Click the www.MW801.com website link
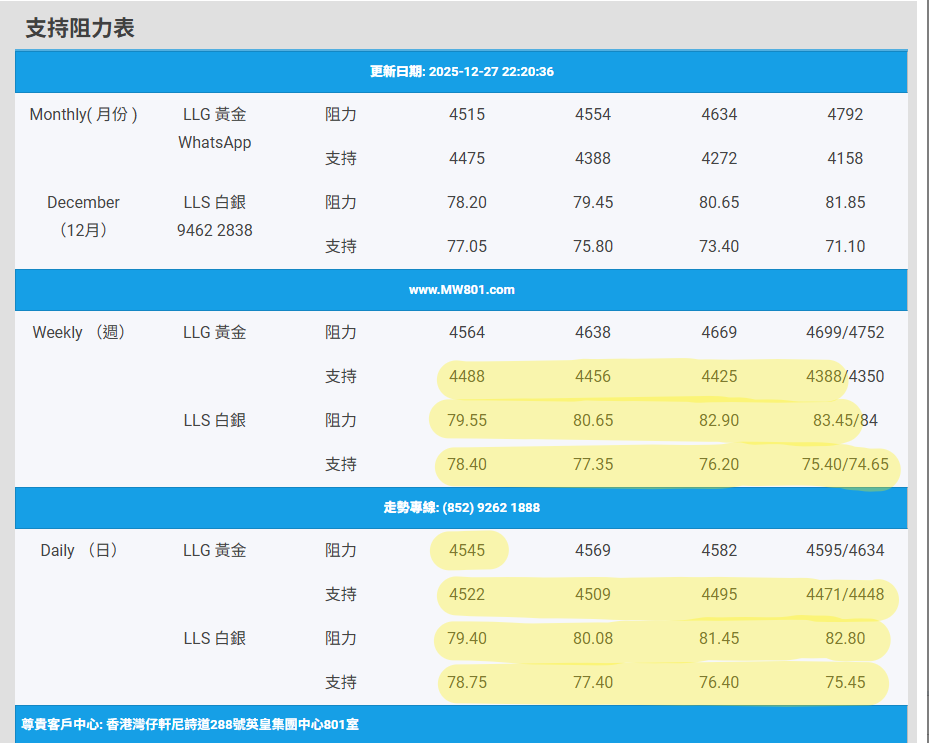The width and height of the screenshot is (929, 743). (461, 290)
